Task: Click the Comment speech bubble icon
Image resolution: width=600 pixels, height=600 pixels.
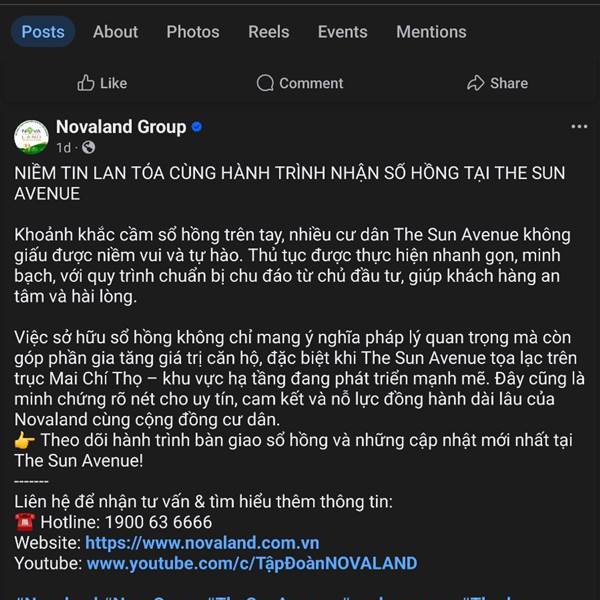Action: point(265,83)
